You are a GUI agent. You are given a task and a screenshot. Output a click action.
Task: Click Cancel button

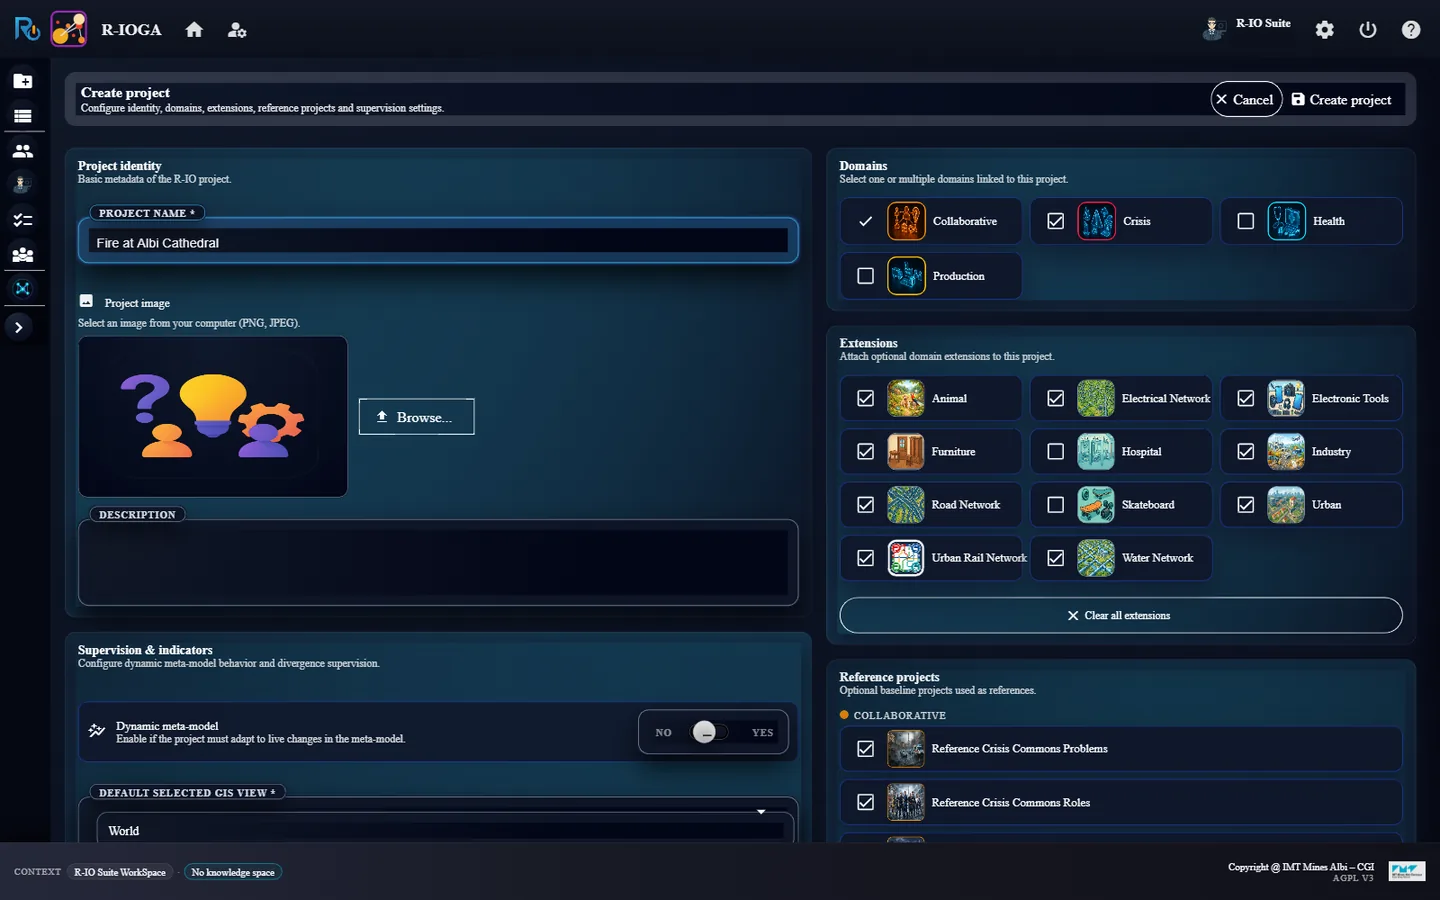tap(1246, 99)
